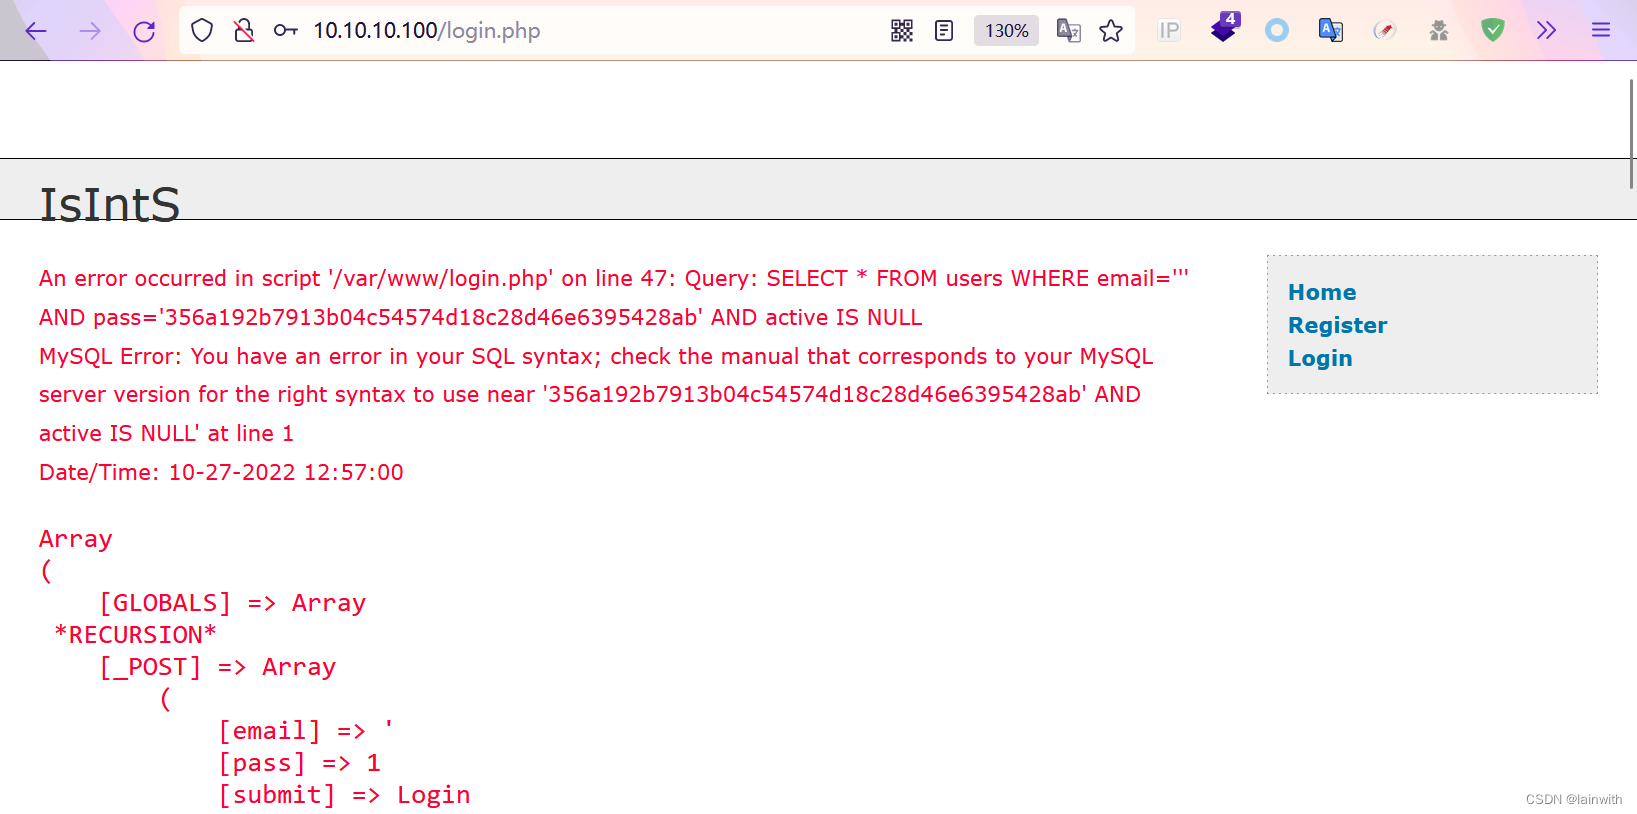
Task: Open the grey bug extension icon
Action: [x=1439, y=31]
